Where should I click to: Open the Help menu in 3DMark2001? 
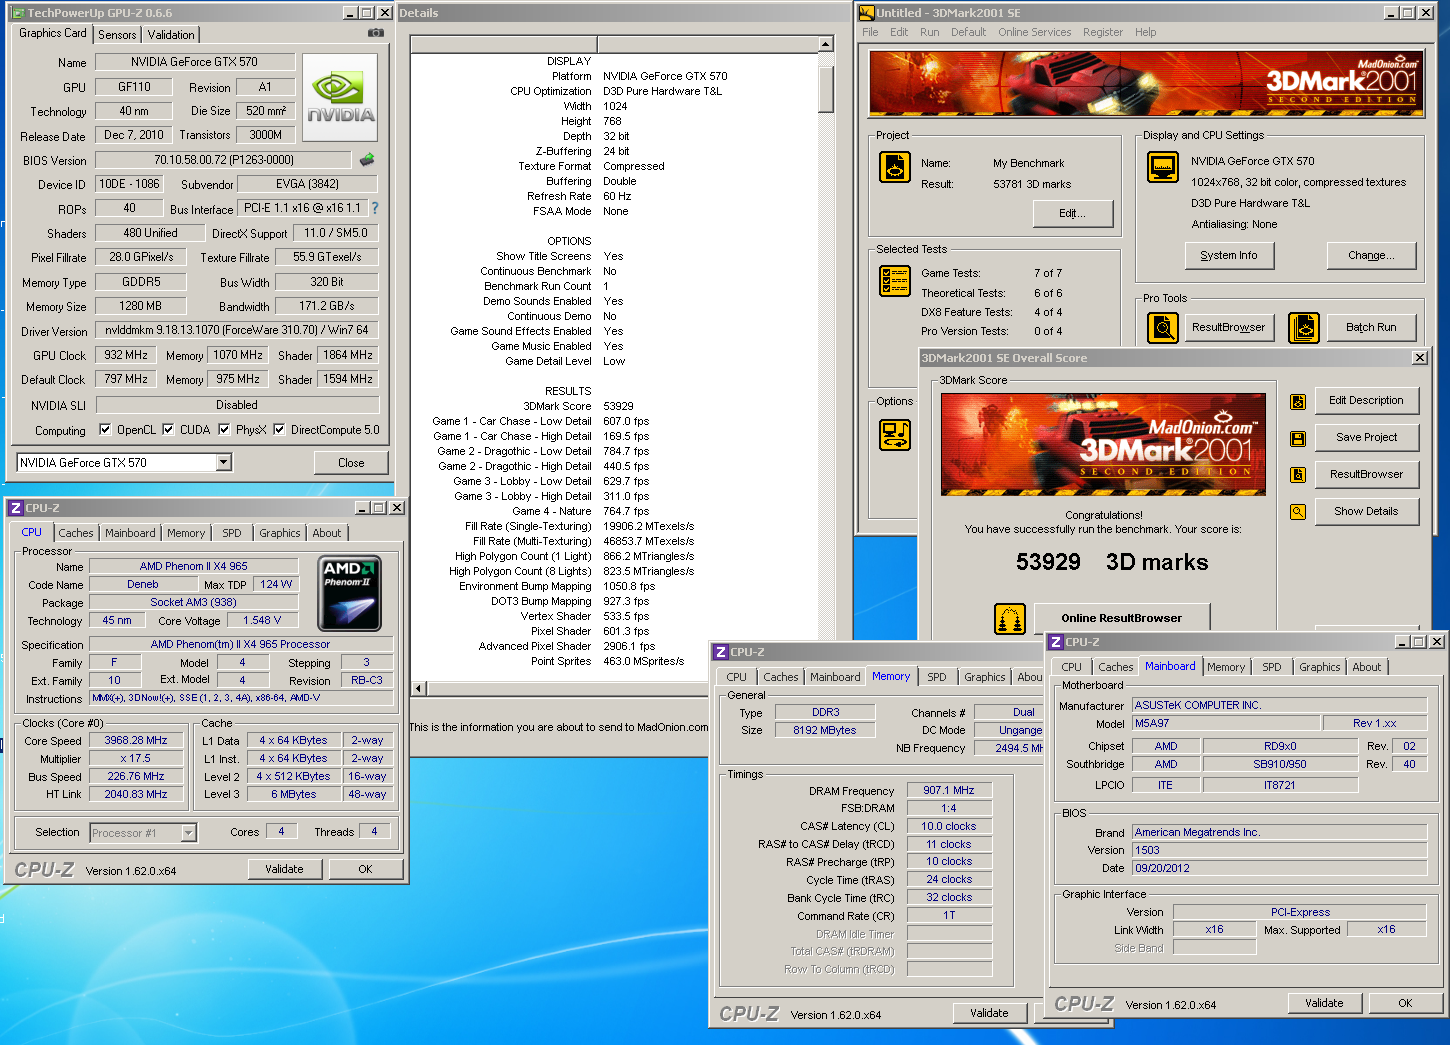coord(1145,32)
